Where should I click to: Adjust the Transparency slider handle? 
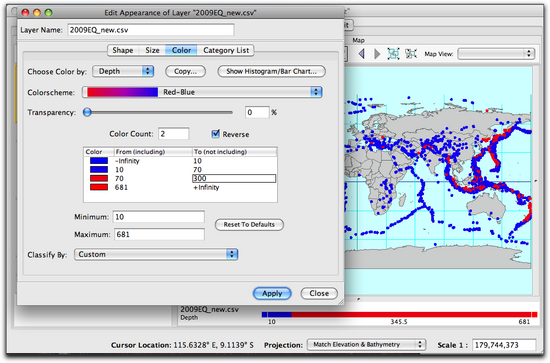pyautogui.click(x=87, y=112)
